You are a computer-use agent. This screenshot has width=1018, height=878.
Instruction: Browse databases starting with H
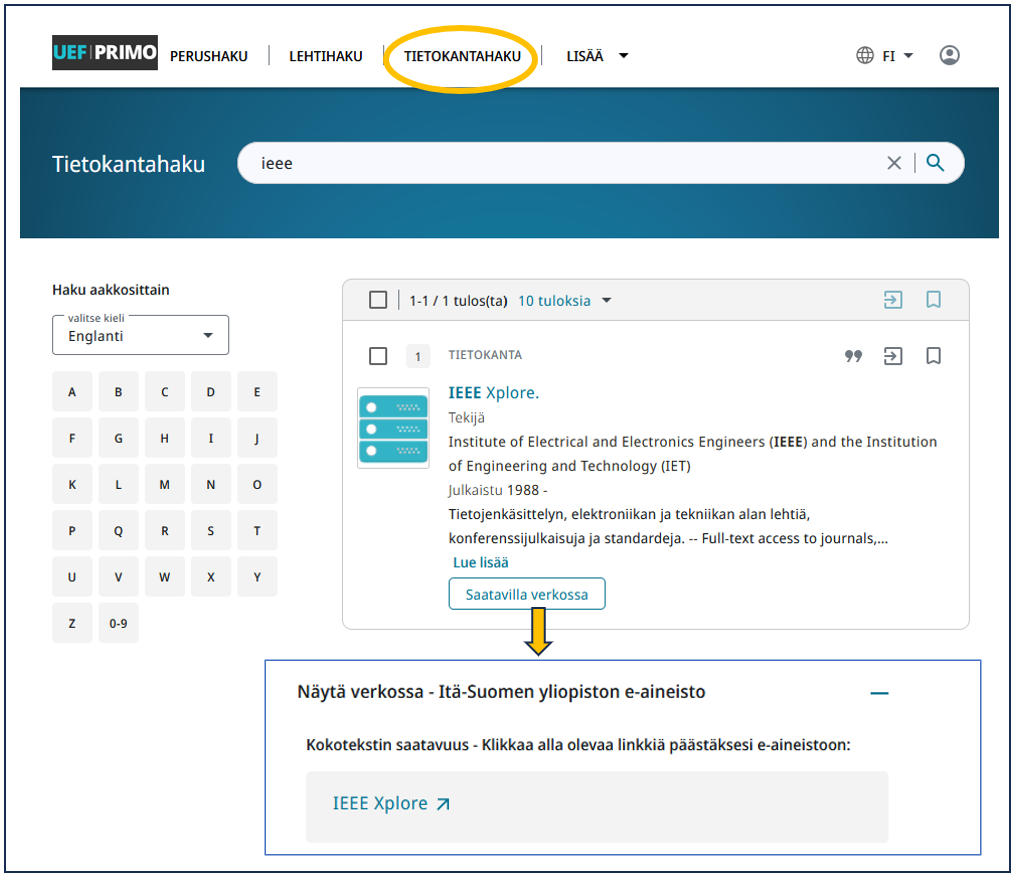click(x=164, y=438)
